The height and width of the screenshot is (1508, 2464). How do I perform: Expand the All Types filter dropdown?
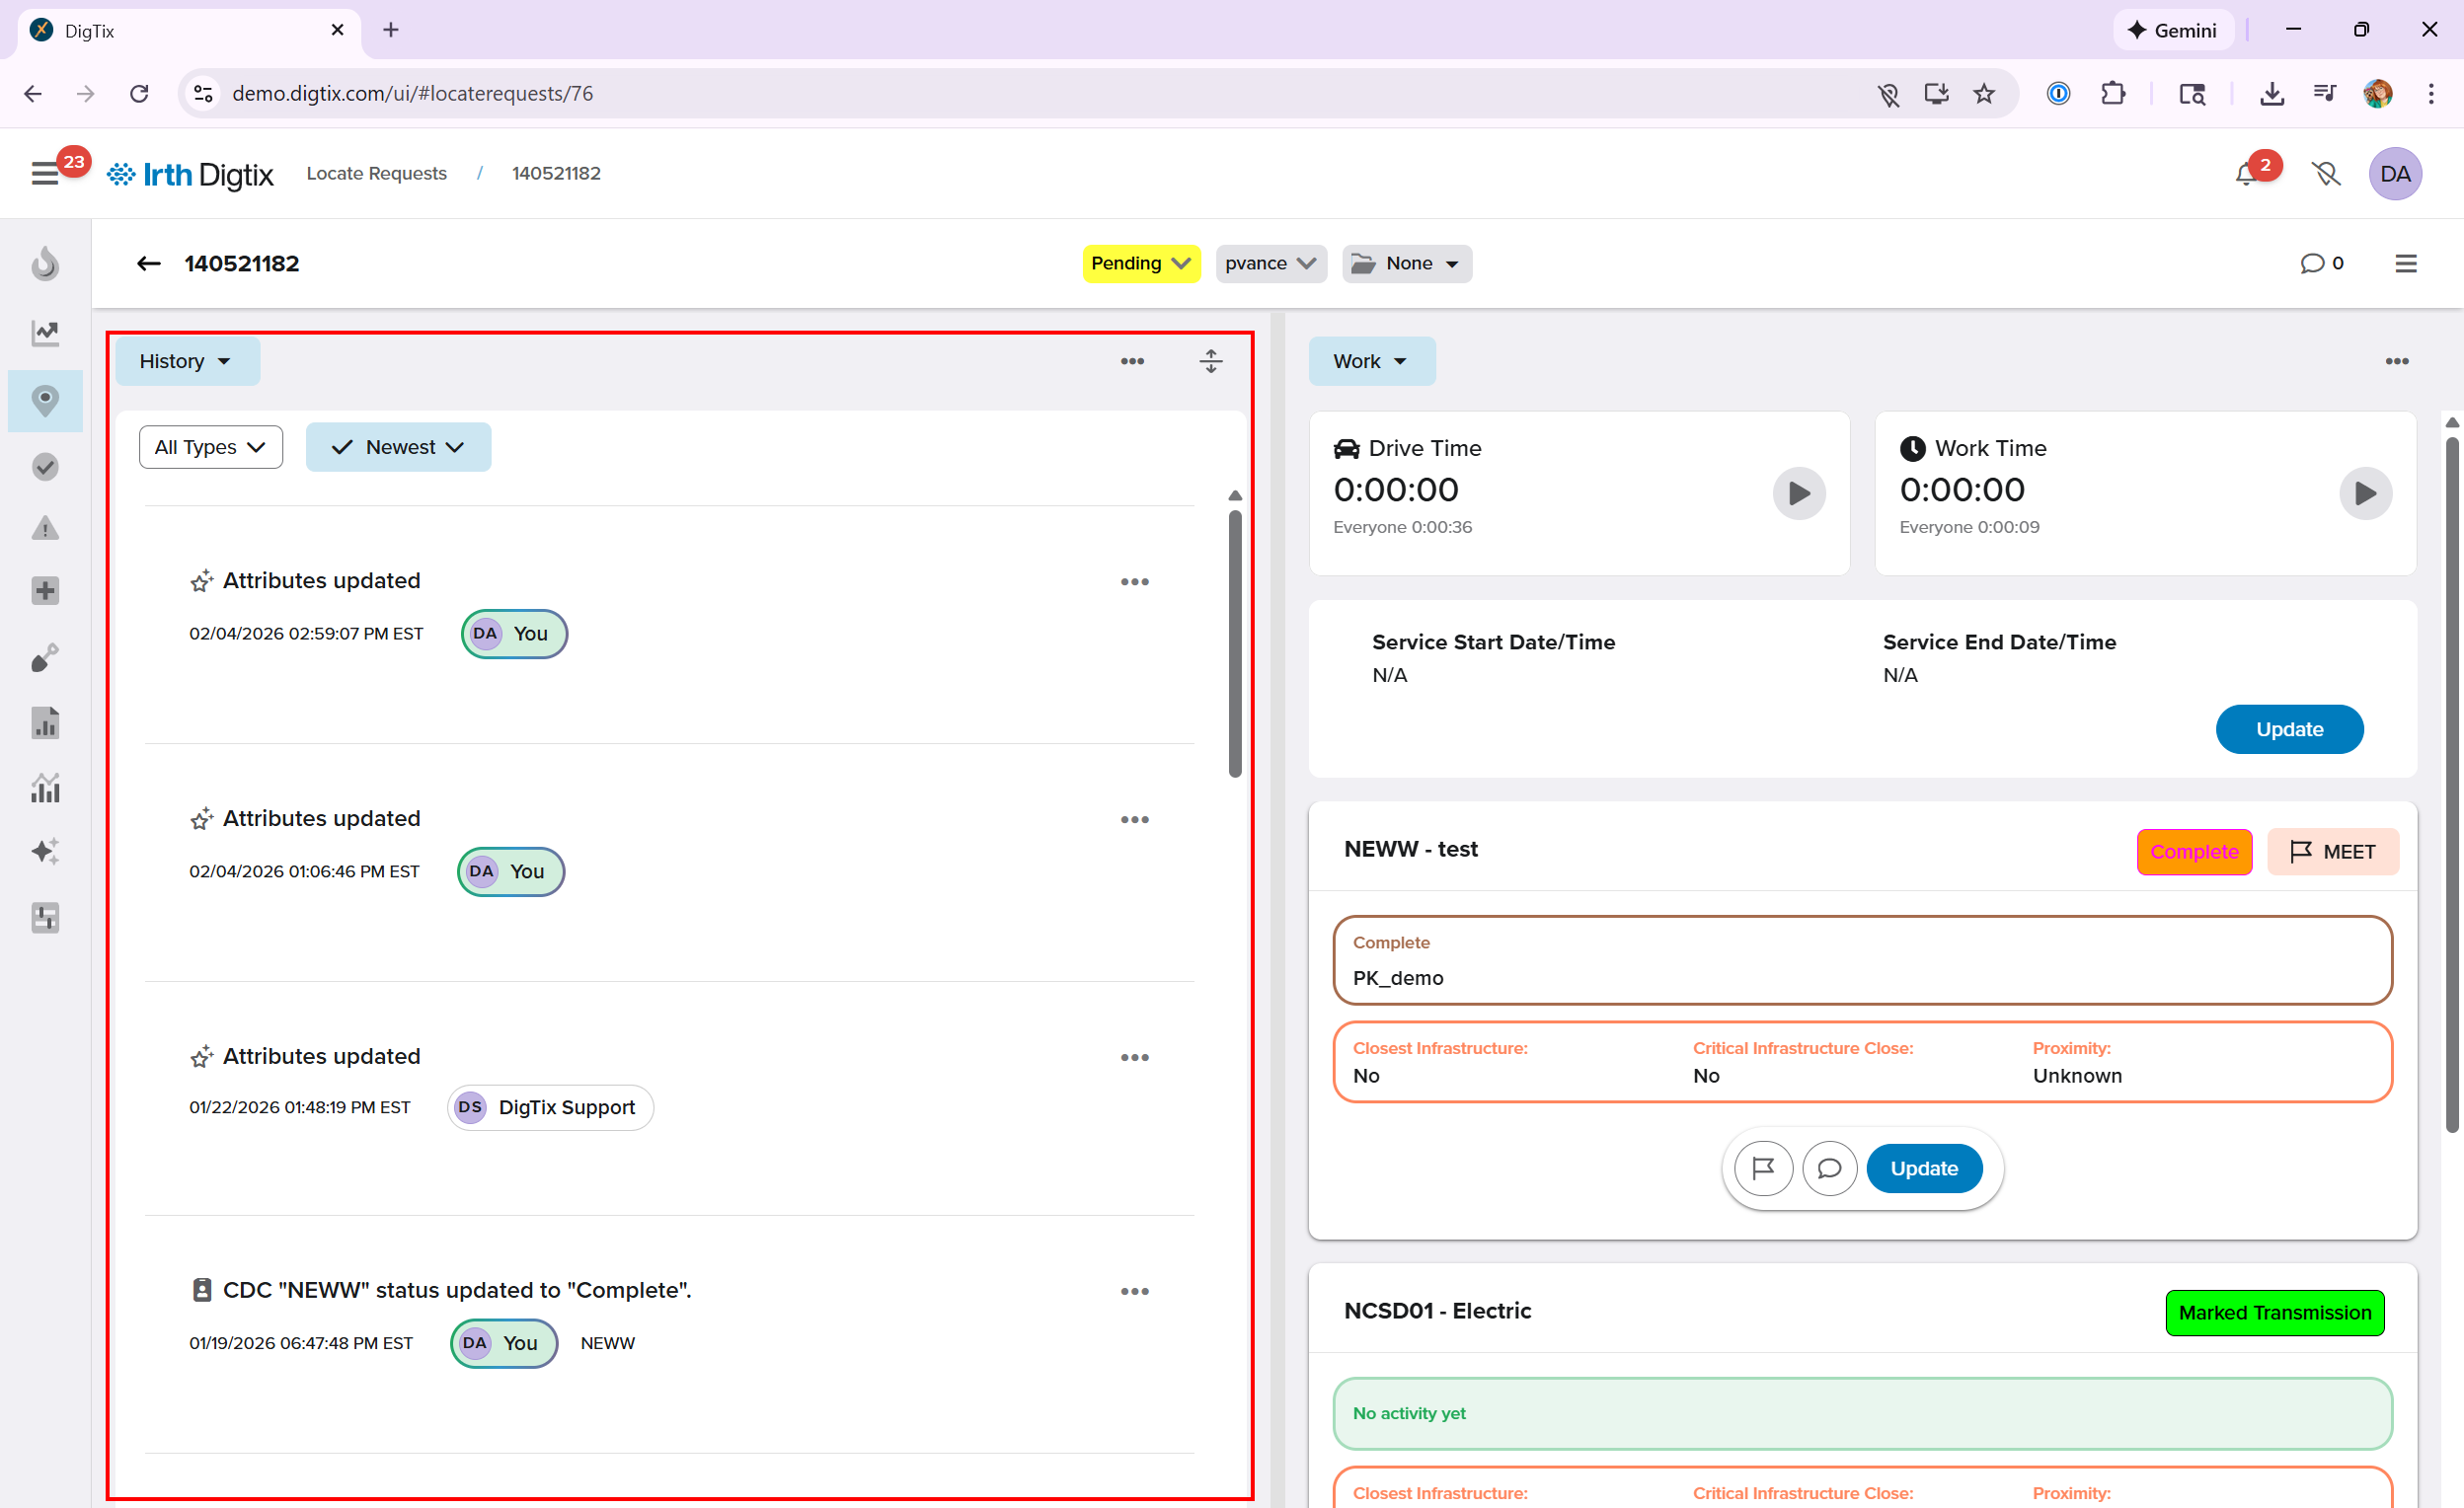point(210,447)
